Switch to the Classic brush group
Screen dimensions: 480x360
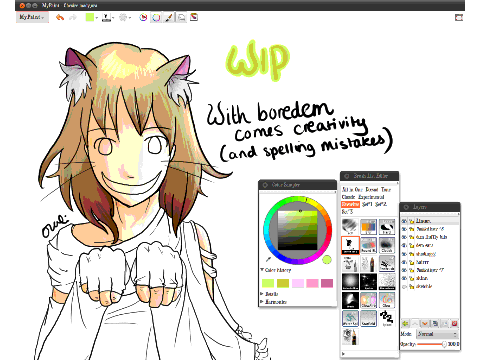[348, 197]
